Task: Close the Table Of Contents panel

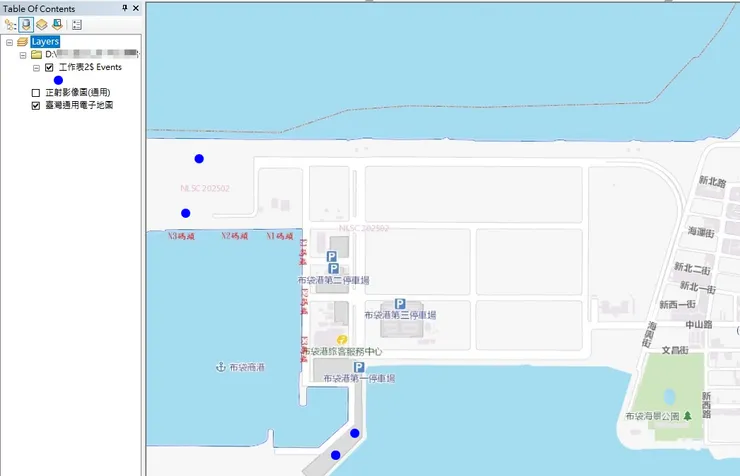Action: [x=136, y=8]
